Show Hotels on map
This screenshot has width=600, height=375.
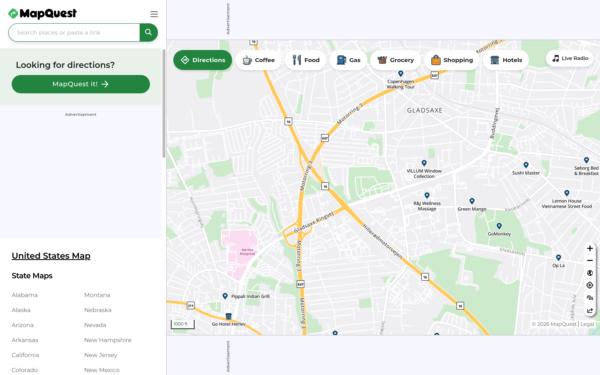pos(506,60)
